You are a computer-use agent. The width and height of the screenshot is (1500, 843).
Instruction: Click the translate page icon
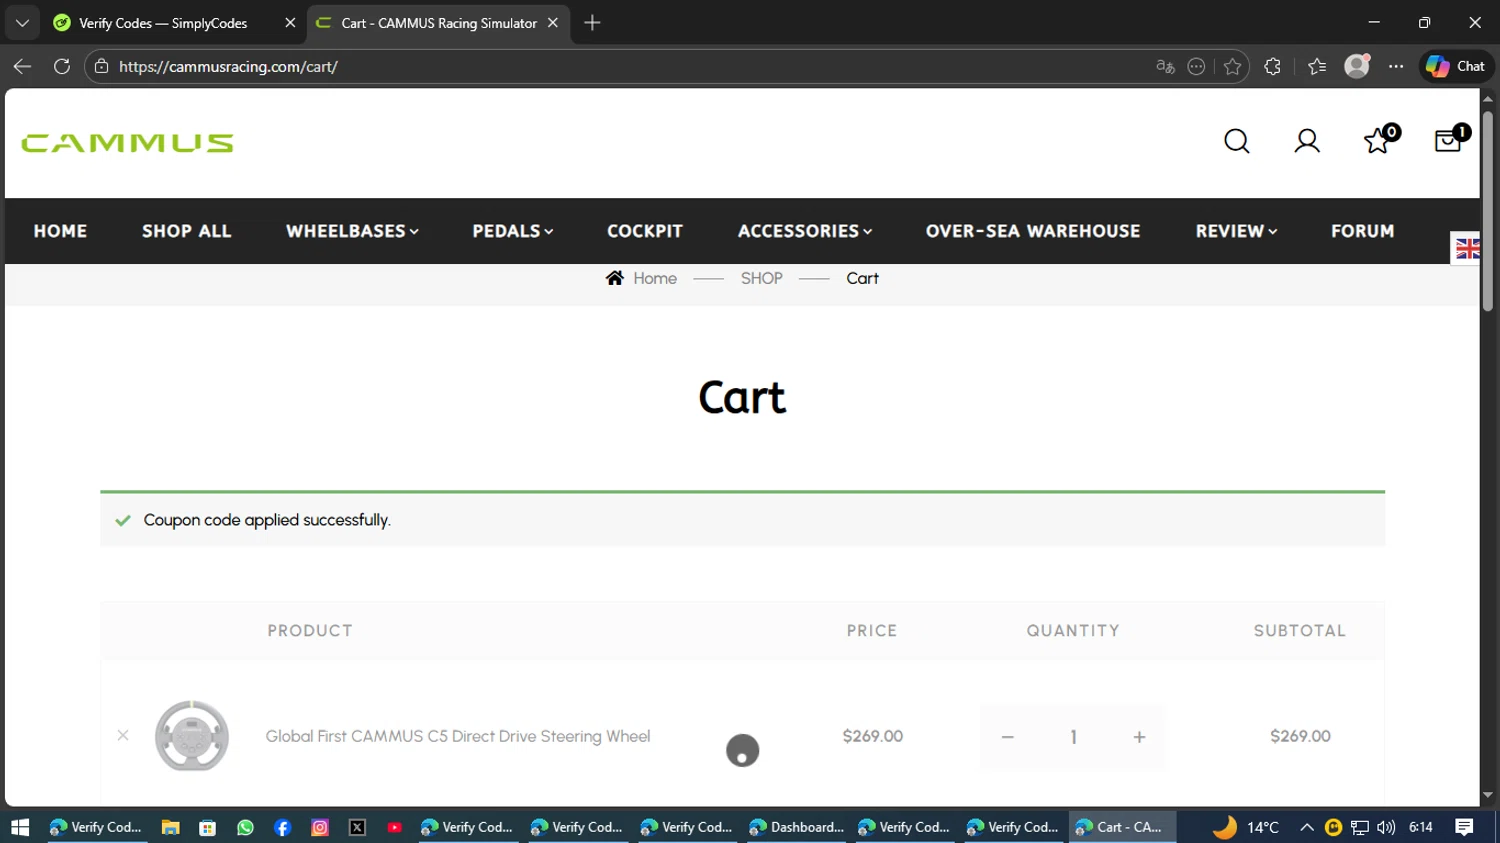click(x=1165, y=67)
